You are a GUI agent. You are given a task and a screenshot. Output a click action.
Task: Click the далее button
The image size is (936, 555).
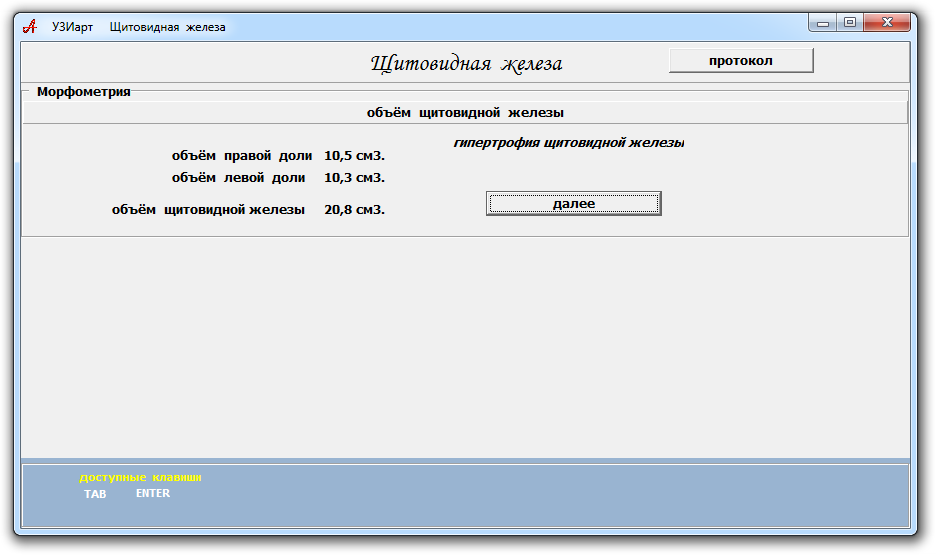pyautogui.click(x=574, y=204)
